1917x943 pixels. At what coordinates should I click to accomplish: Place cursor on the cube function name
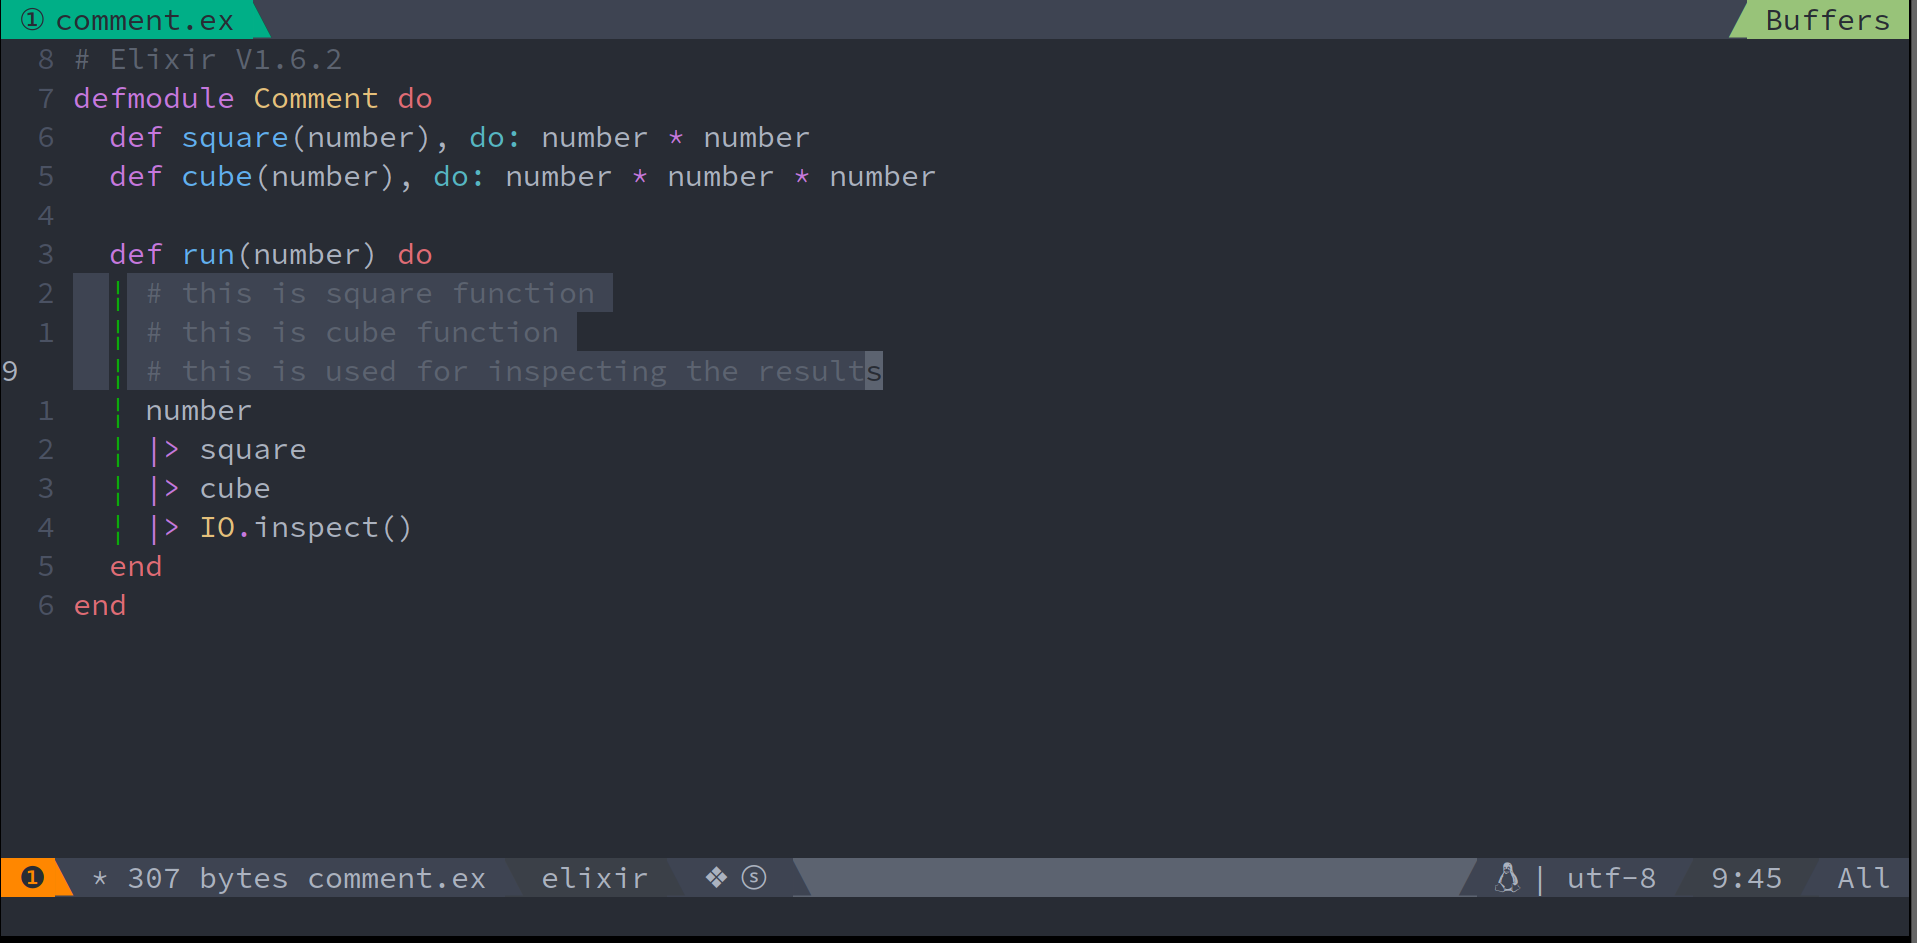click(217, 176)
